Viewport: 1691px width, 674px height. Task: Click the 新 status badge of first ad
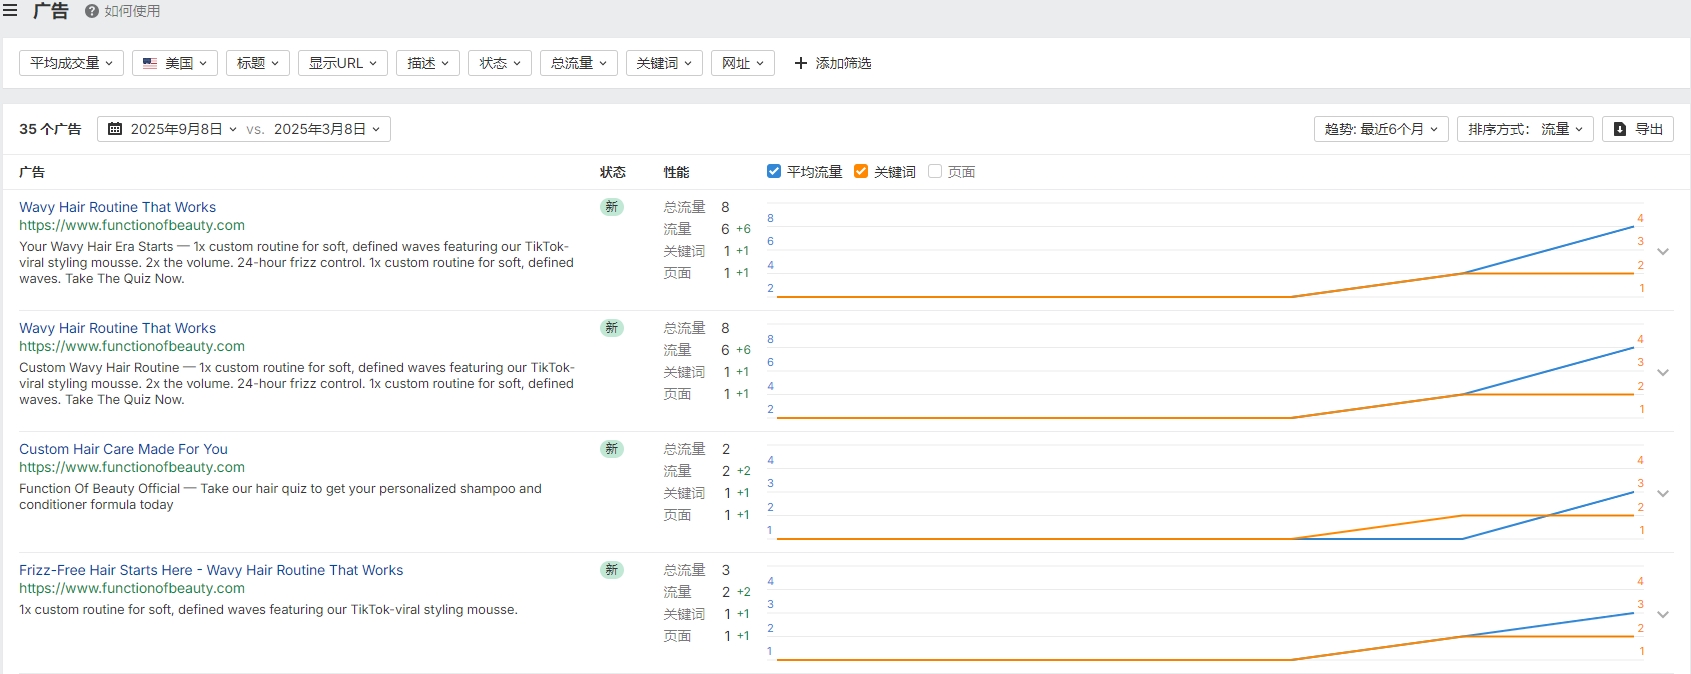tap(612, 207)
